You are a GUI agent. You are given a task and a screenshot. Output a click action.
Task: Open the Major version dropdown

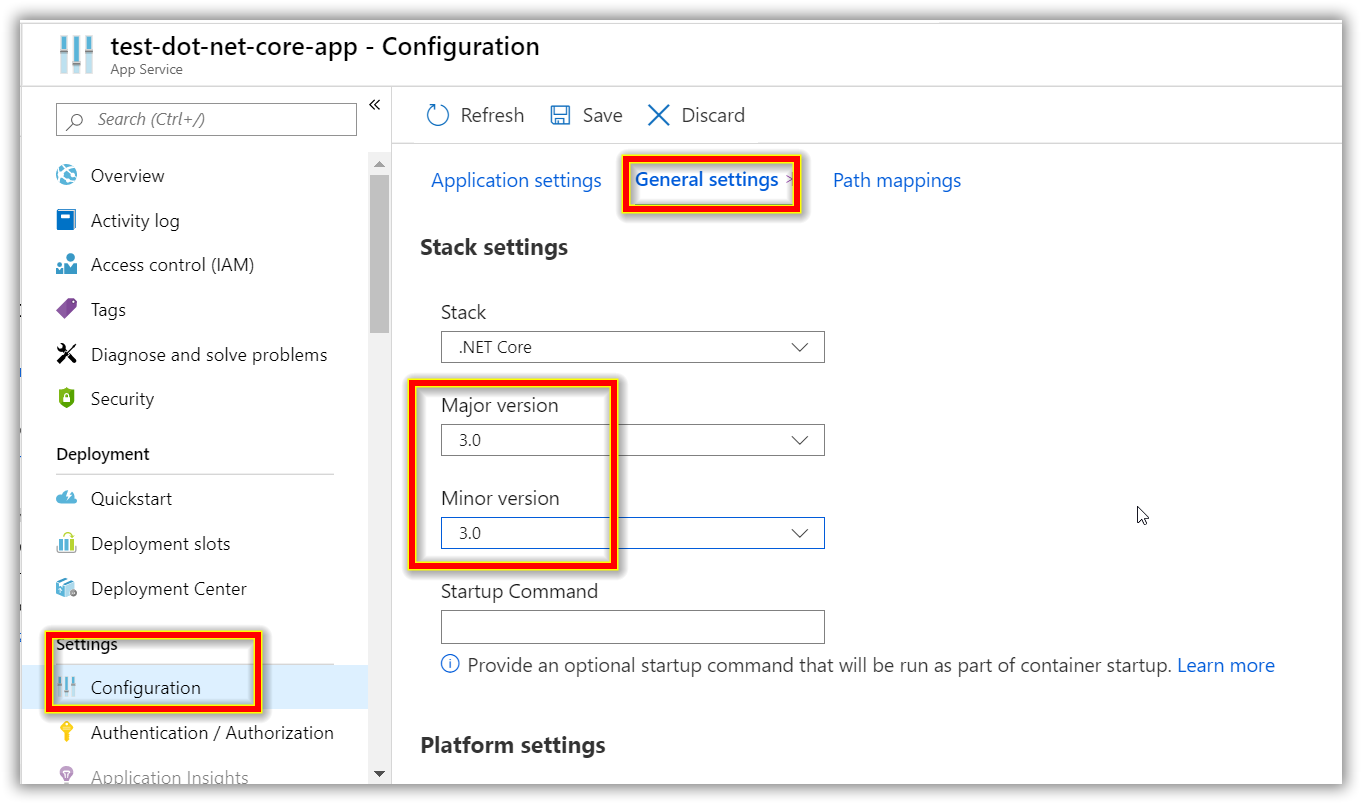(x=632, y=440)
